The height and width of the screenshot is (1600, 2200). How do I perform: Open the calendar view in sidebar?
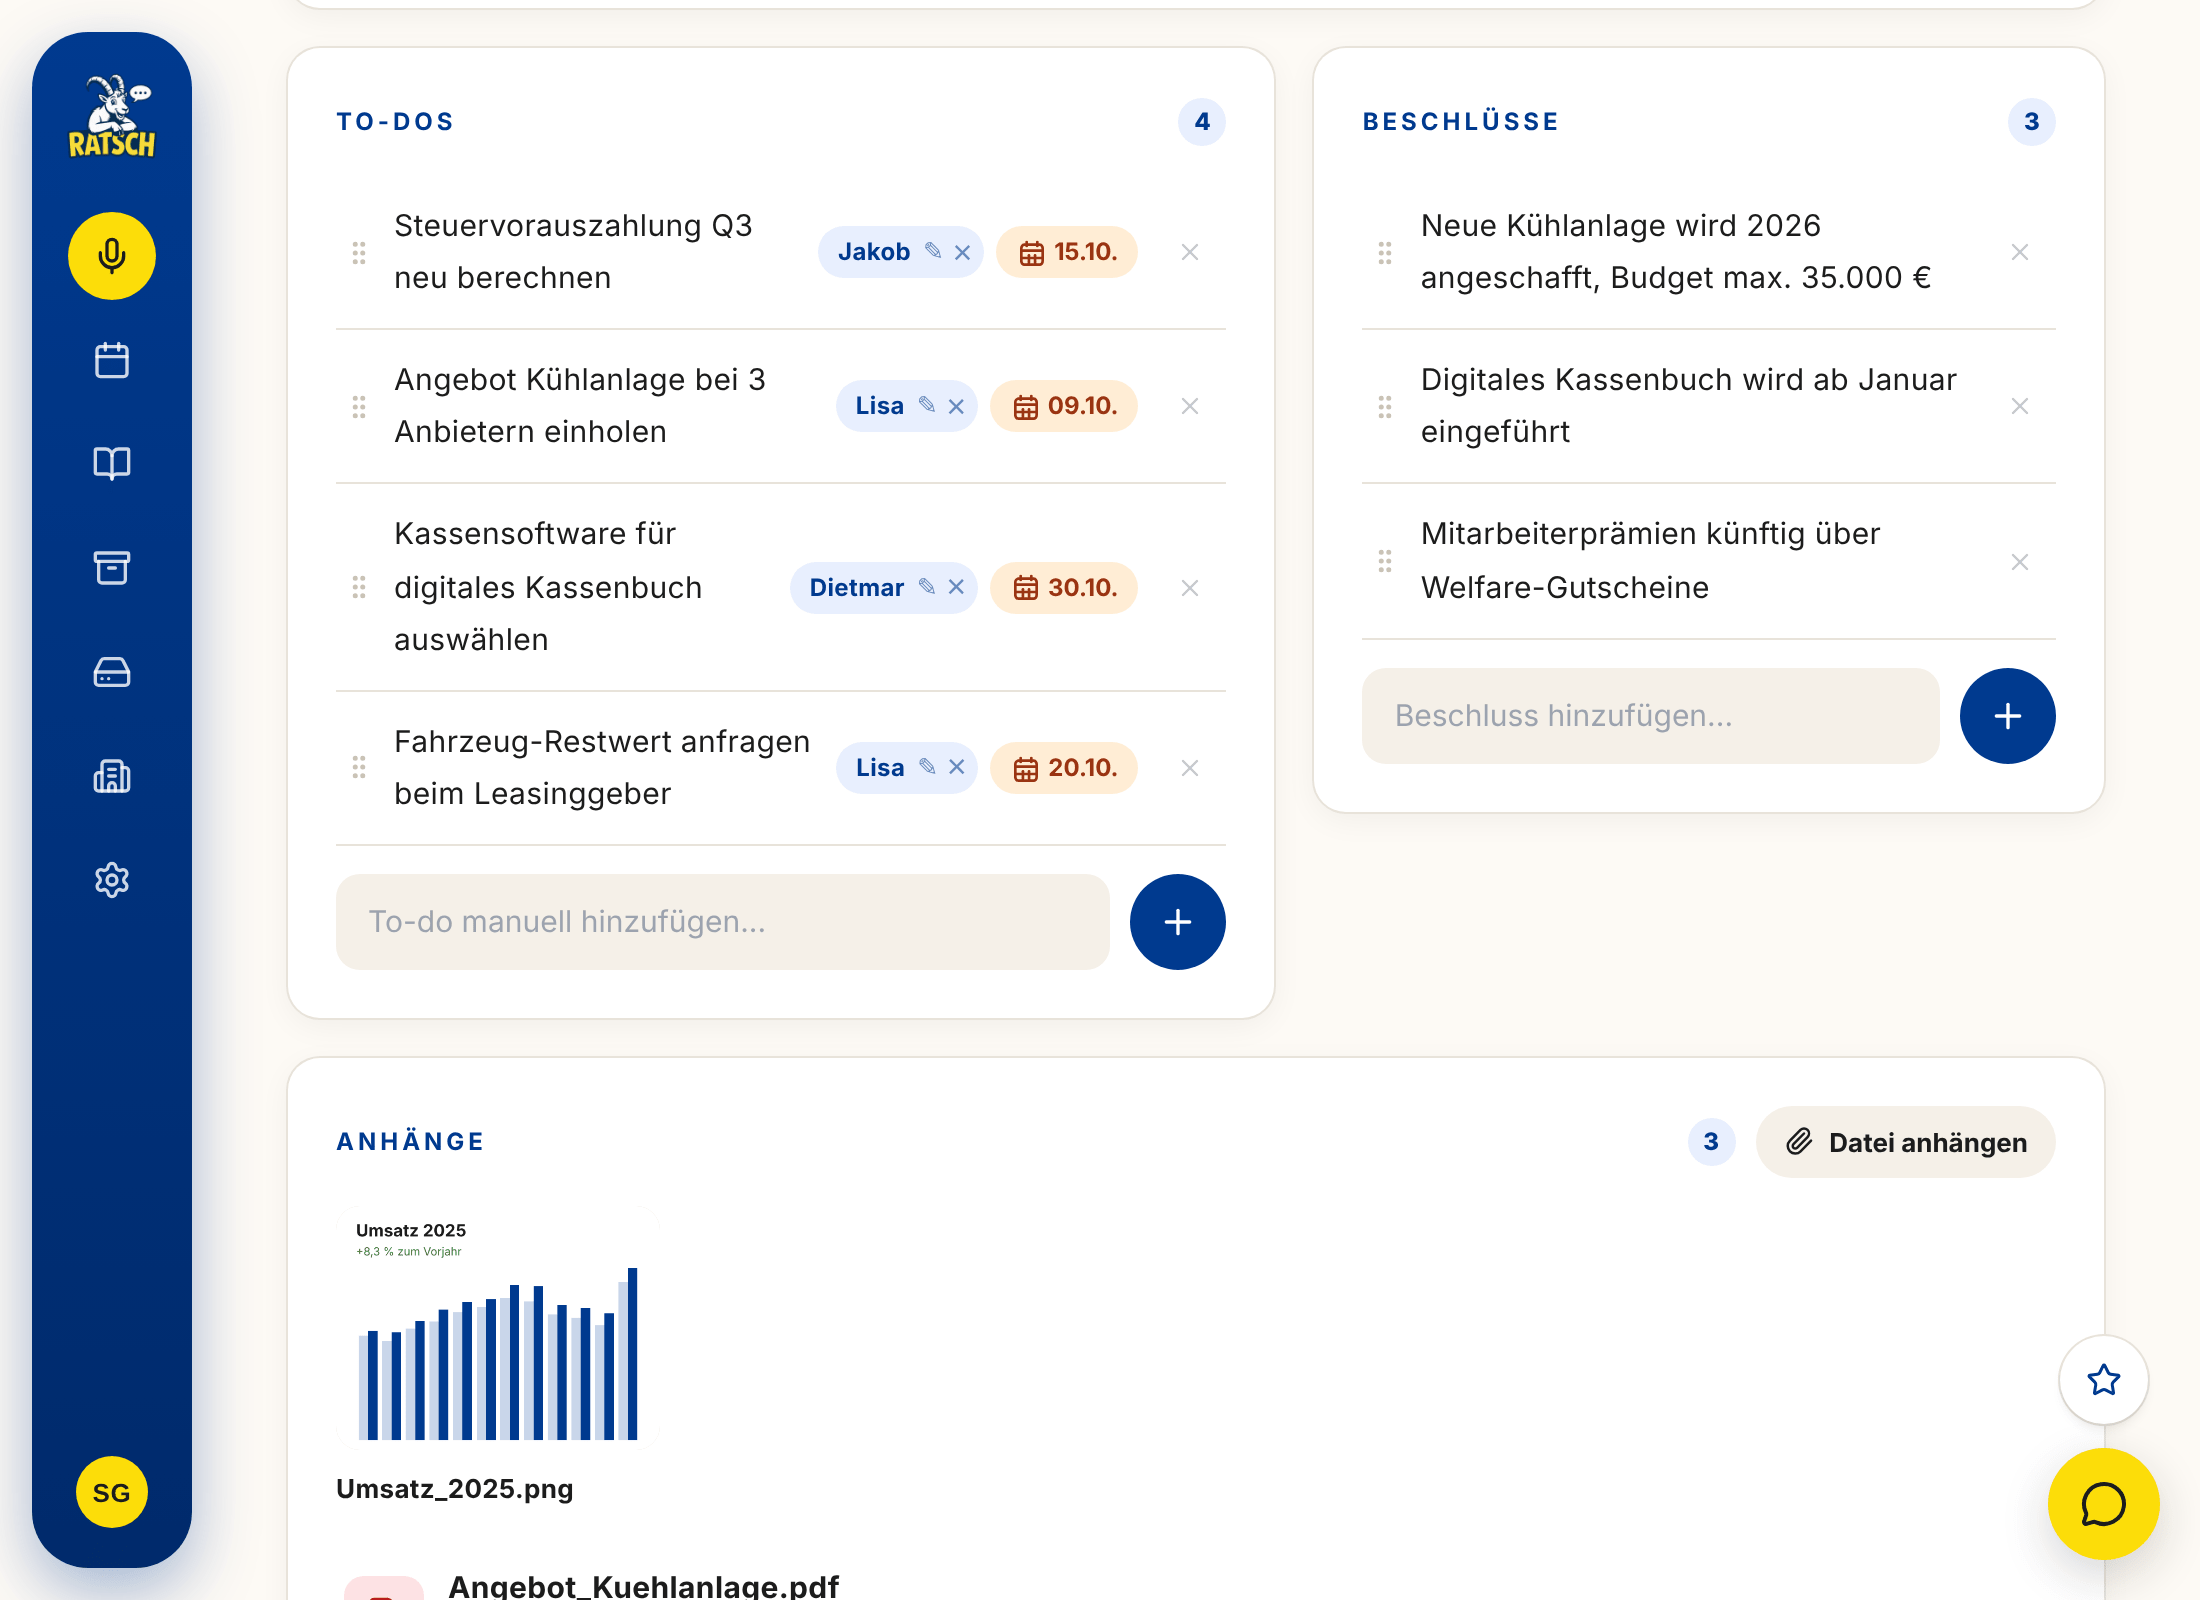tap(112, 360)
